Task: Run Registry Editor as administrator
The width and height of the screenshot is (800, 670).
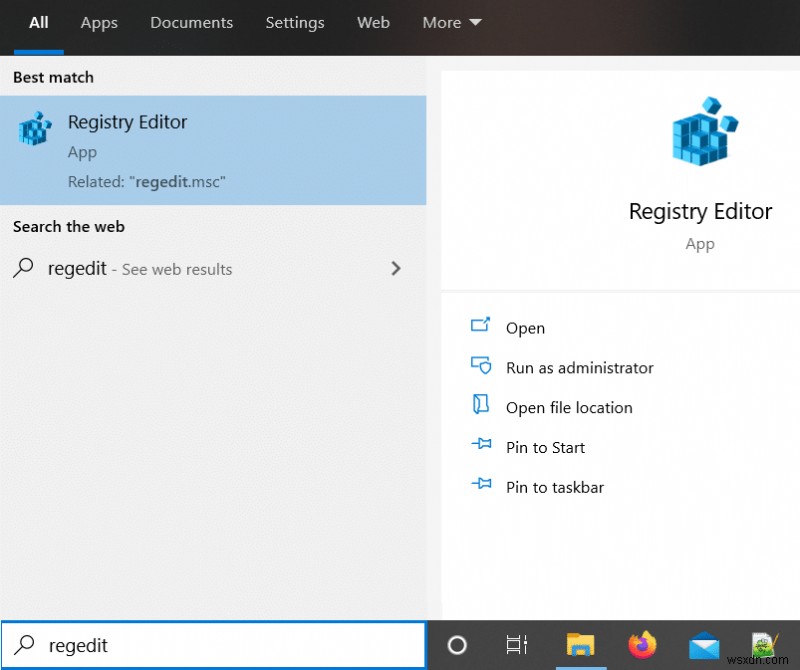Action: point(580,367)
